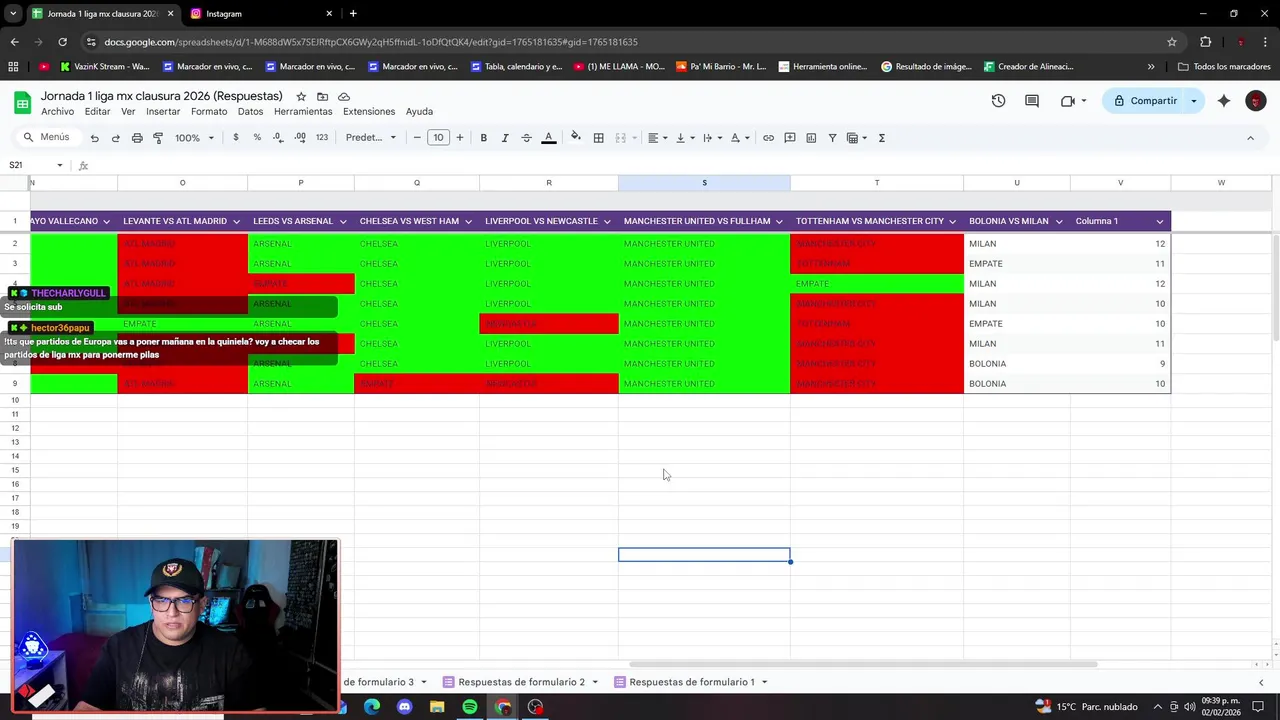
Task: Open the Editar menu
Action: [x=97, y=112]
